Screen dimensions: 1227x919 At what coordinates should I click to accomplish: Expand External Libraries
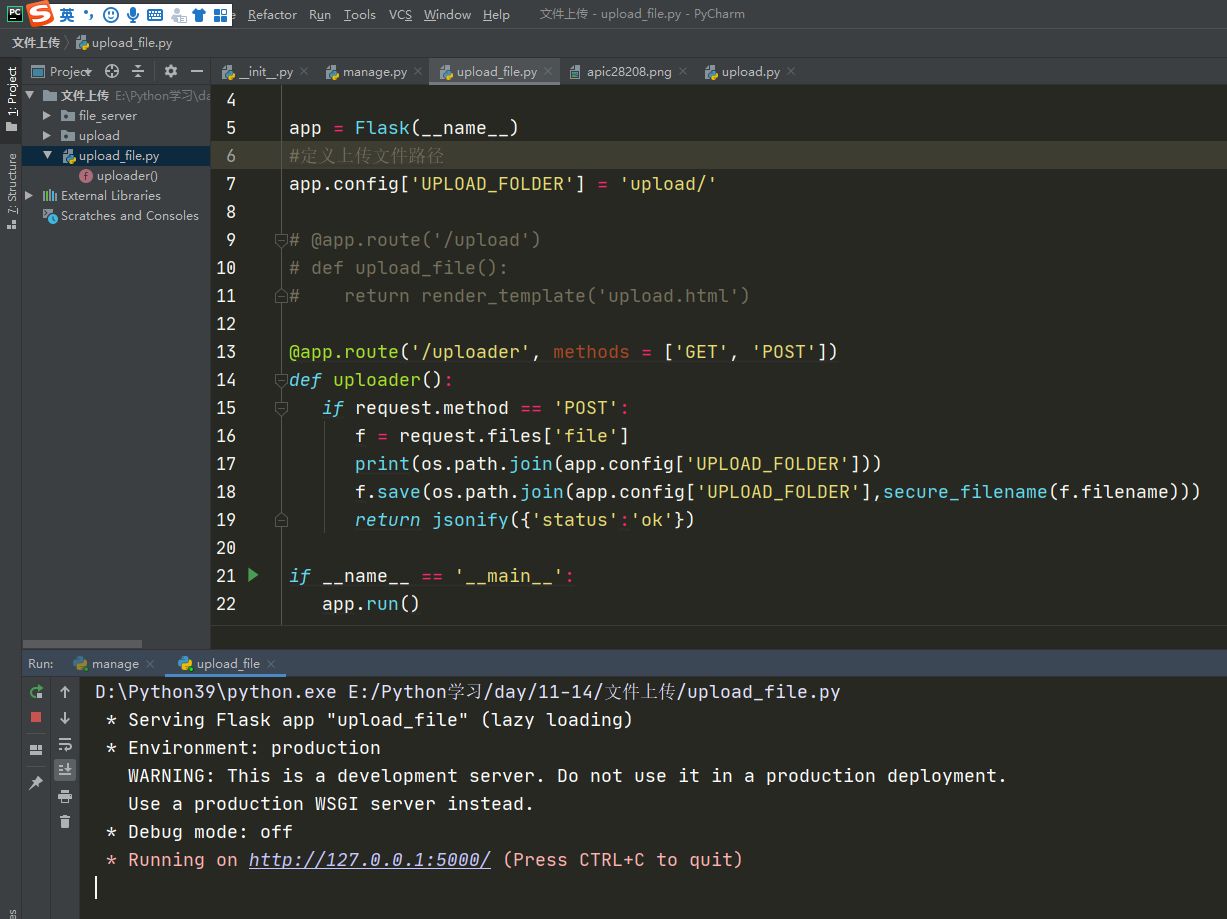click(x=30, y=196)
